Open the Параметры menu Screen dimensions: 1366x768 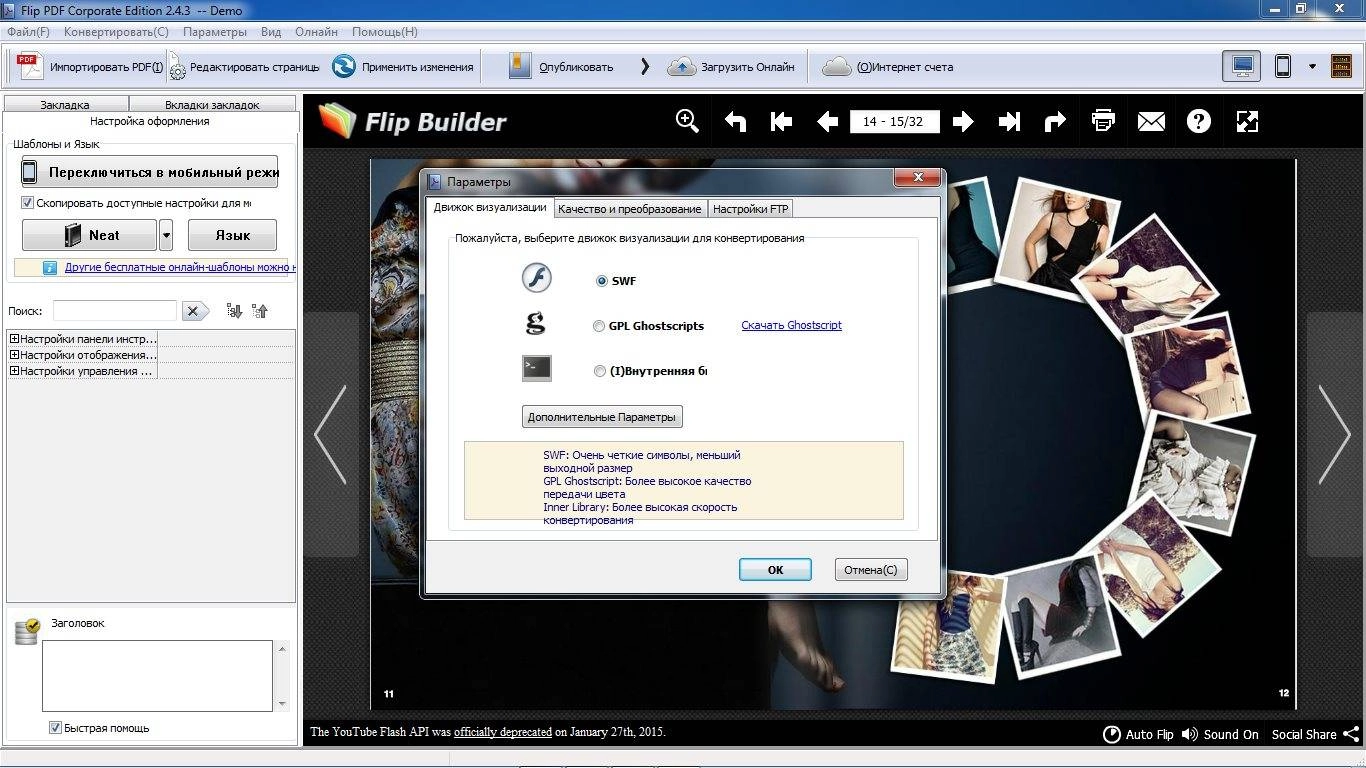point(215,32)
